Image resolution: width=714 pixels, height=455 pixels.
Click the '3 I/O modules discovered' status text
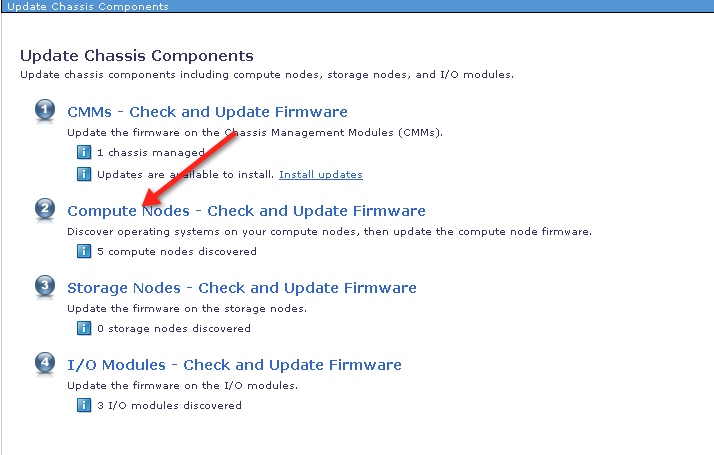(x=169, y=405)
